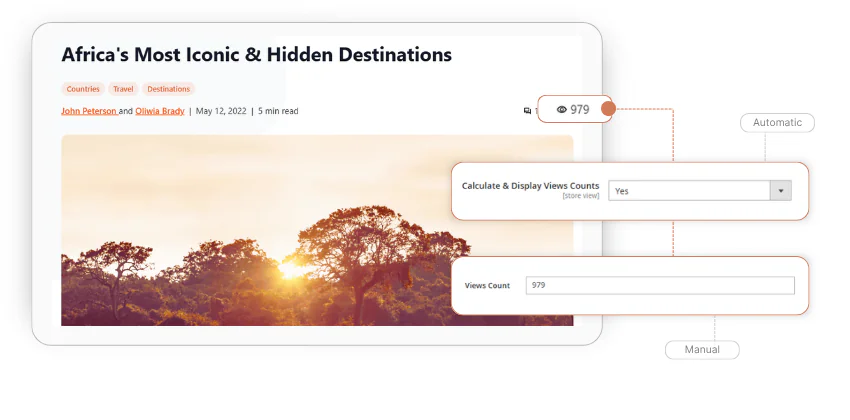Click the article title heading
Viewport: 850px width, 420px height.
(x=256, y=54)
